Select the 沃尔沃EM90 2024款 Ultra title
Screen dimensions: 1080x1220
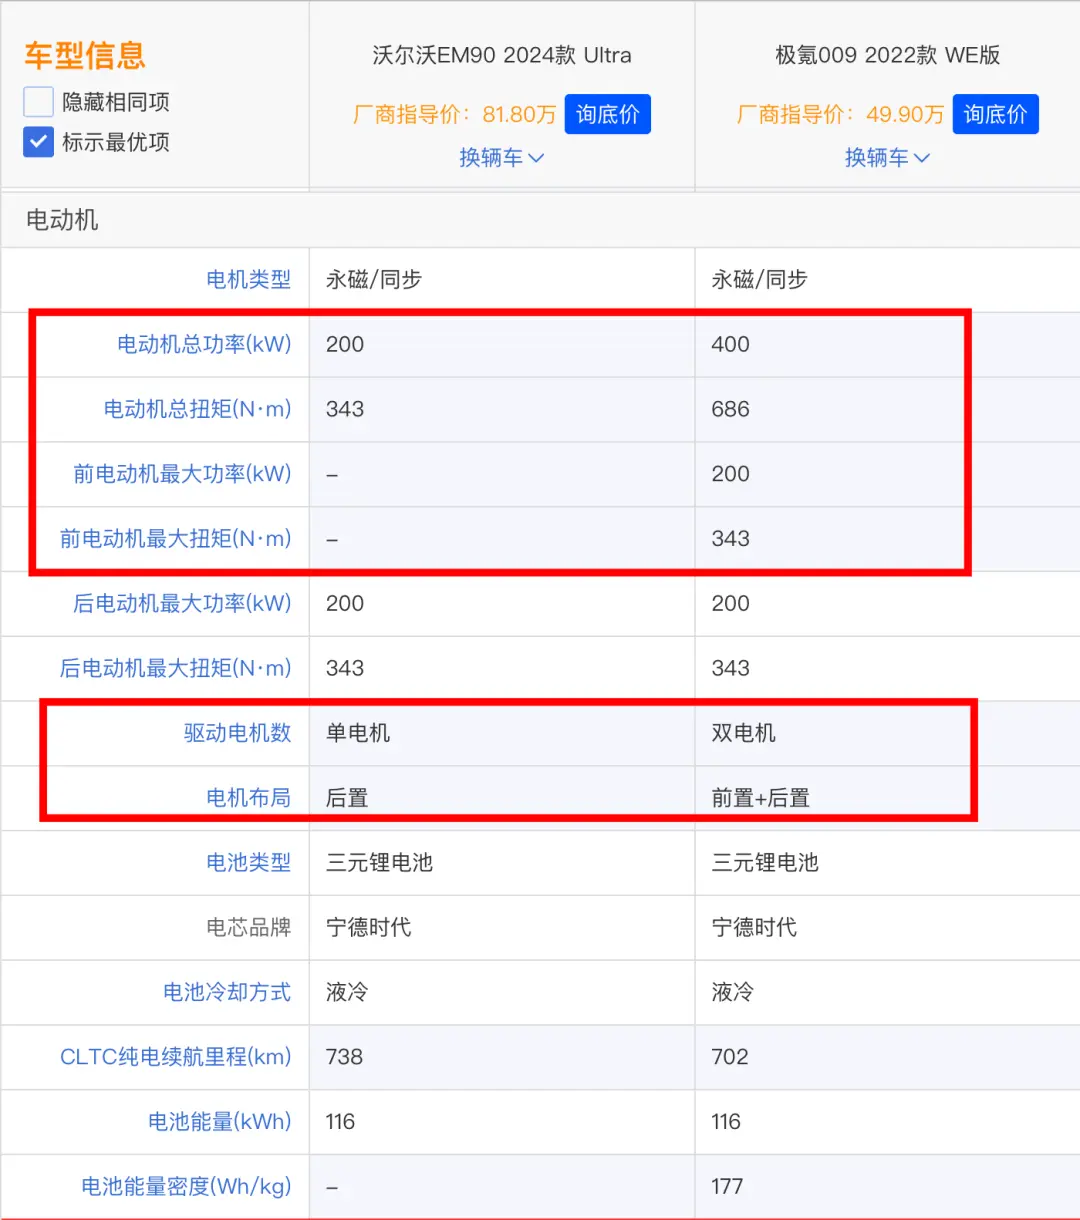click(502, 55)
